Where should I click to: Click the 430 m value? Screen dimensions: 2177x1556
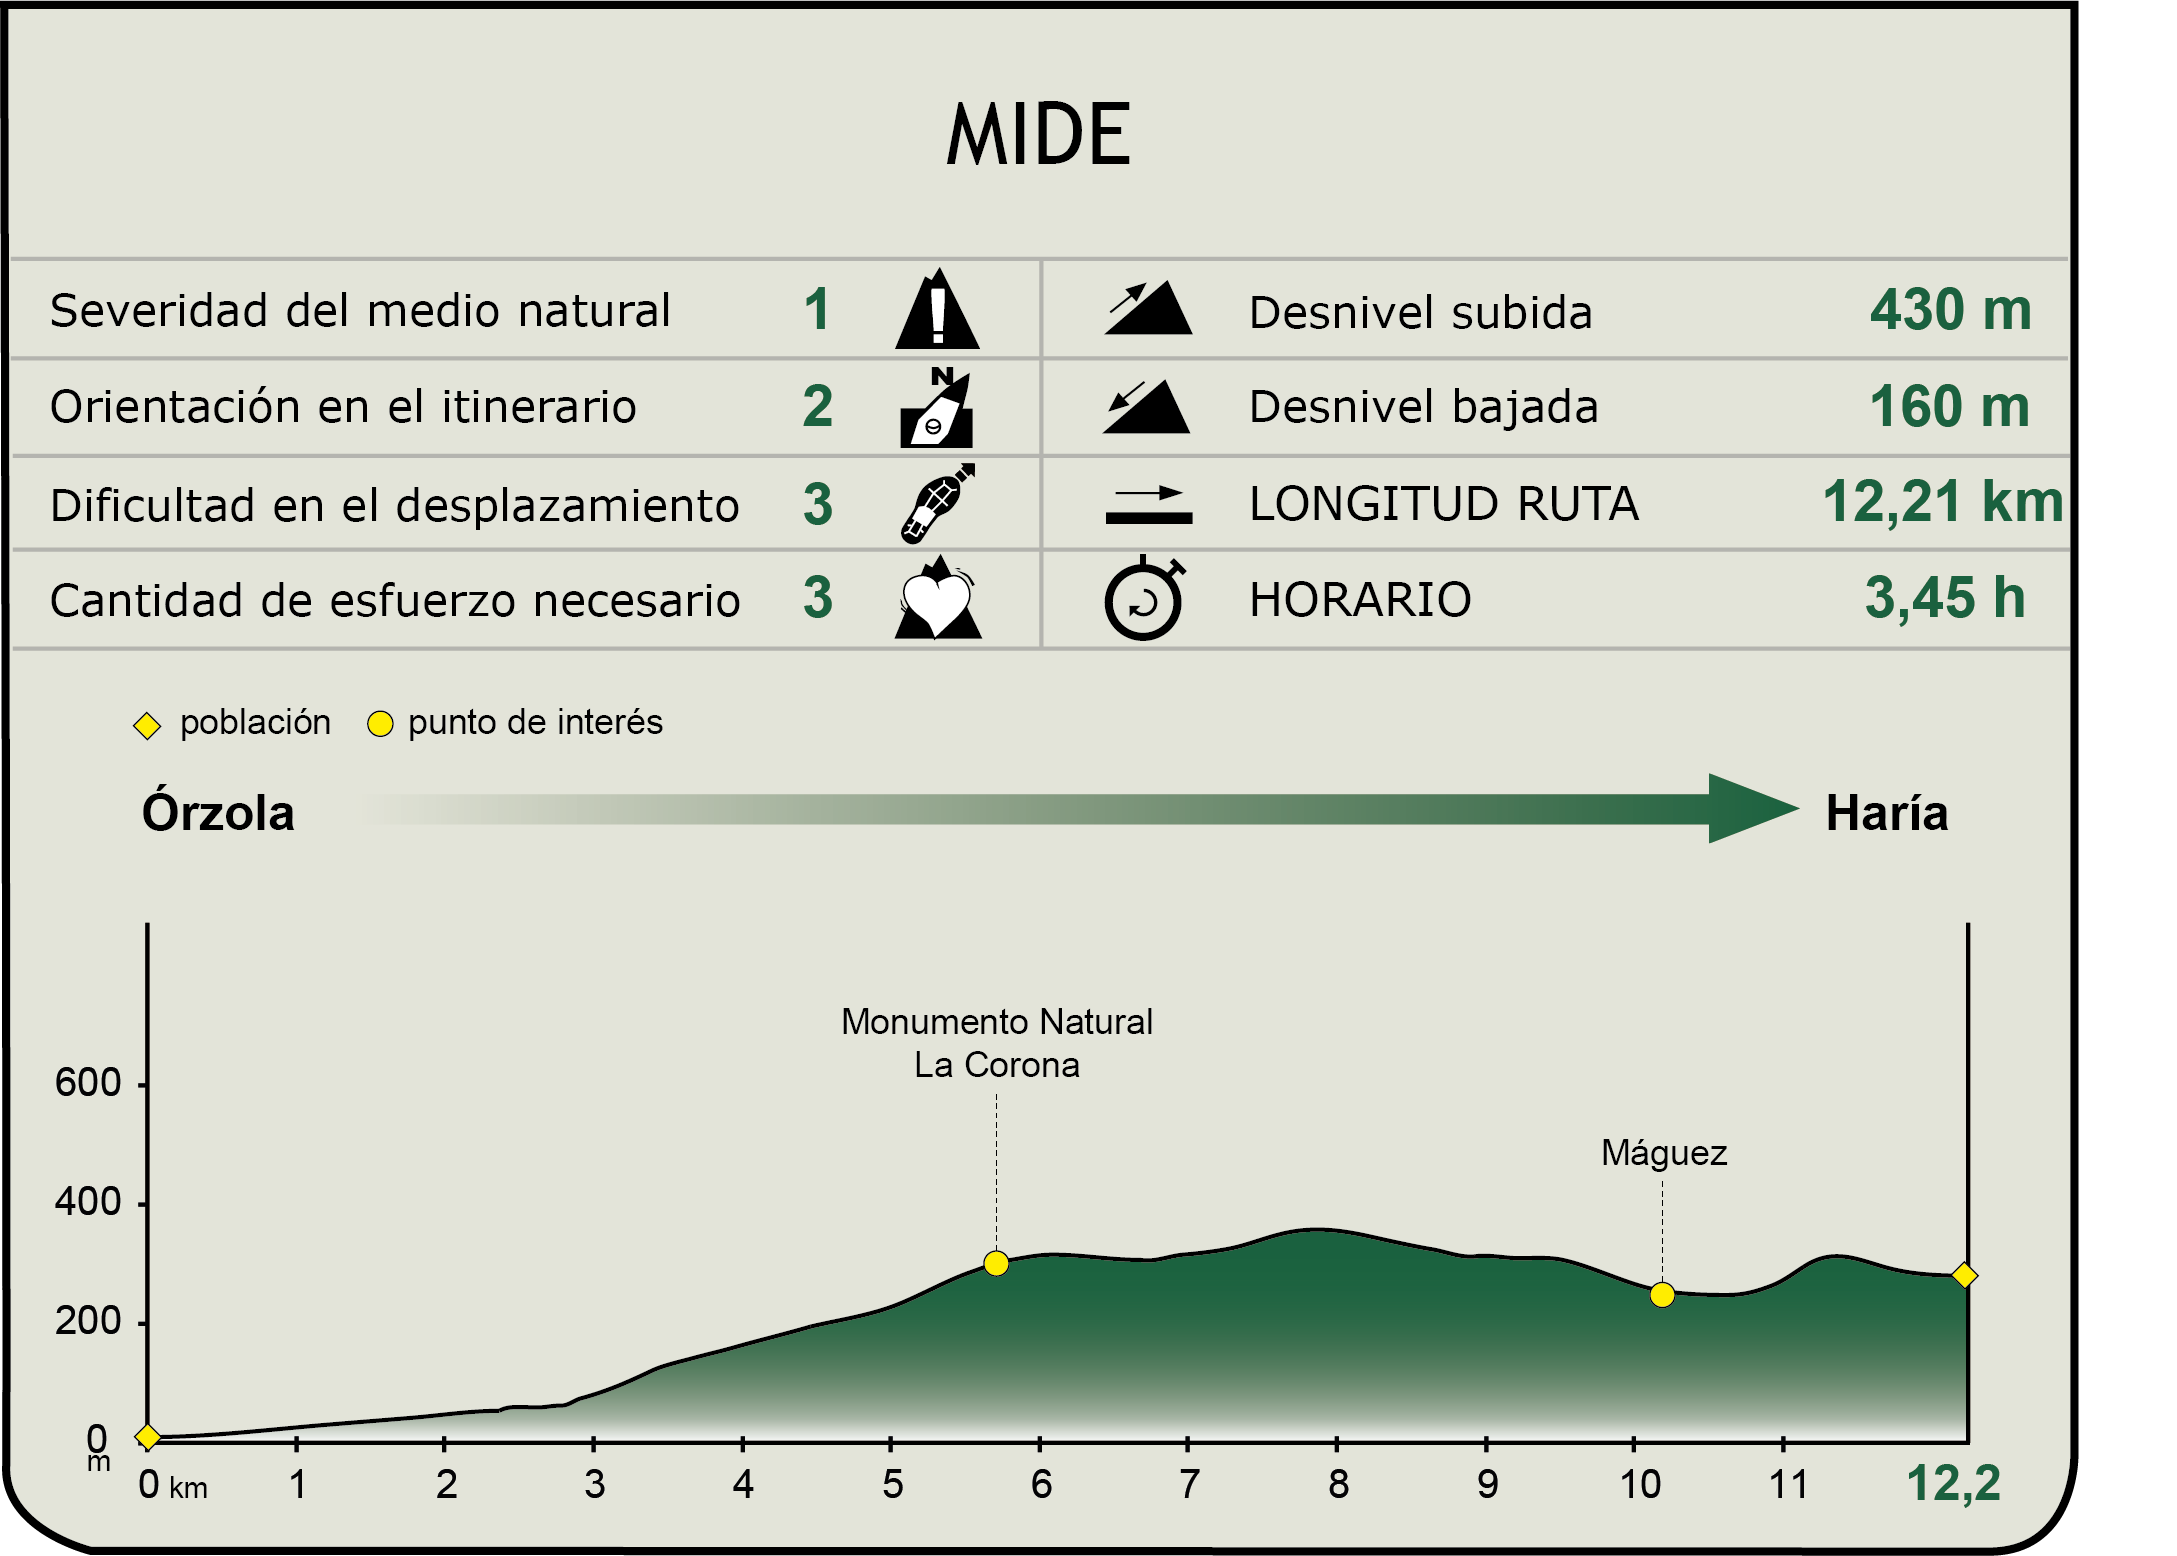(x=1951, y=309)
